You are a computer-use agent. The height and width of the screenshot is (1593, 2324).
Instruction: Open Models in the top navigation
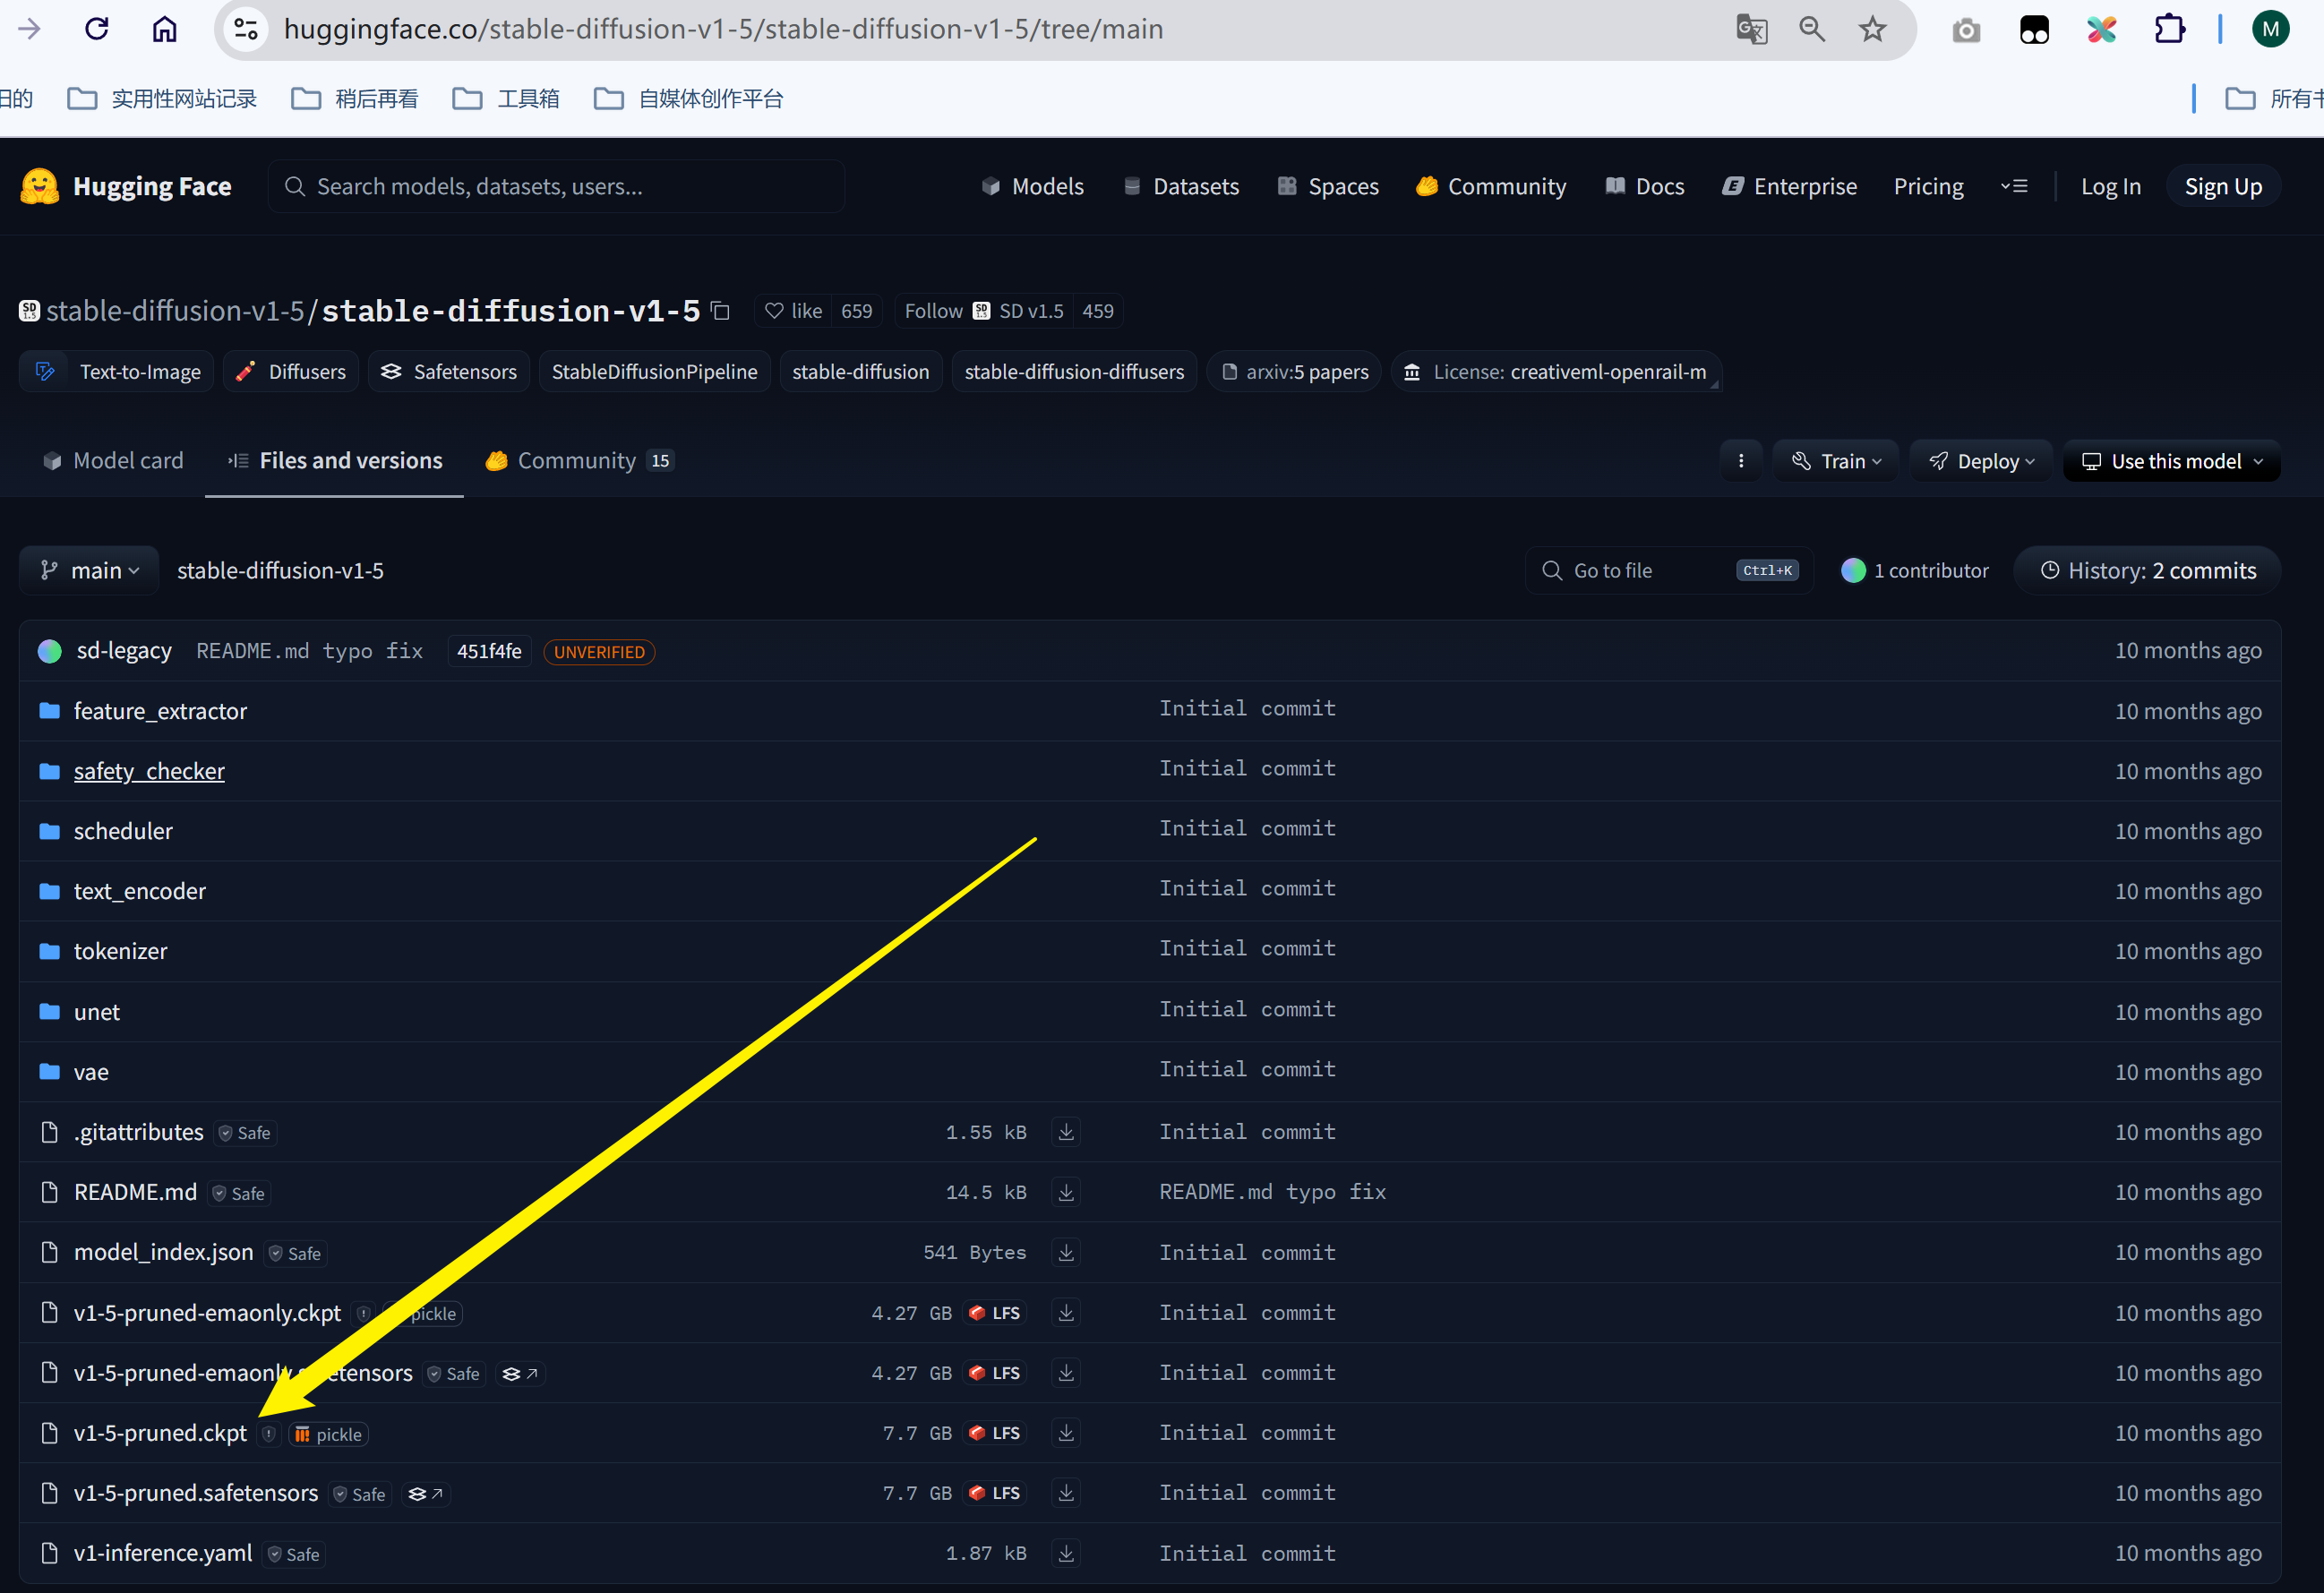coord(1032,187)
